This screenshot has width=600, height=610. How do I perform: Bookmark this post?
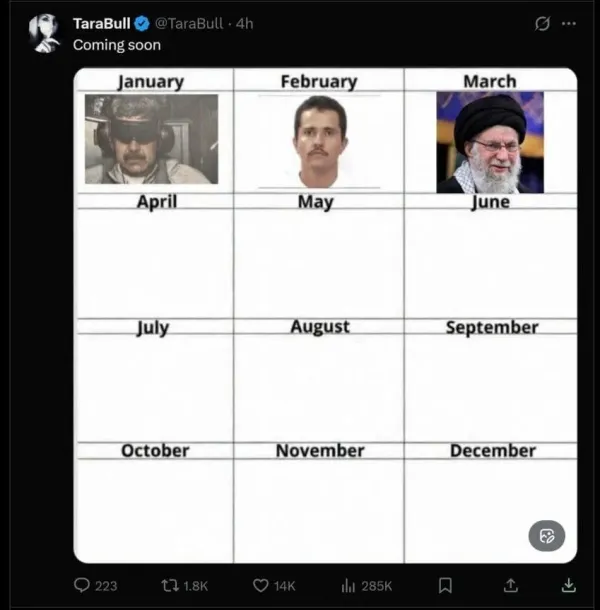point(445,585)
